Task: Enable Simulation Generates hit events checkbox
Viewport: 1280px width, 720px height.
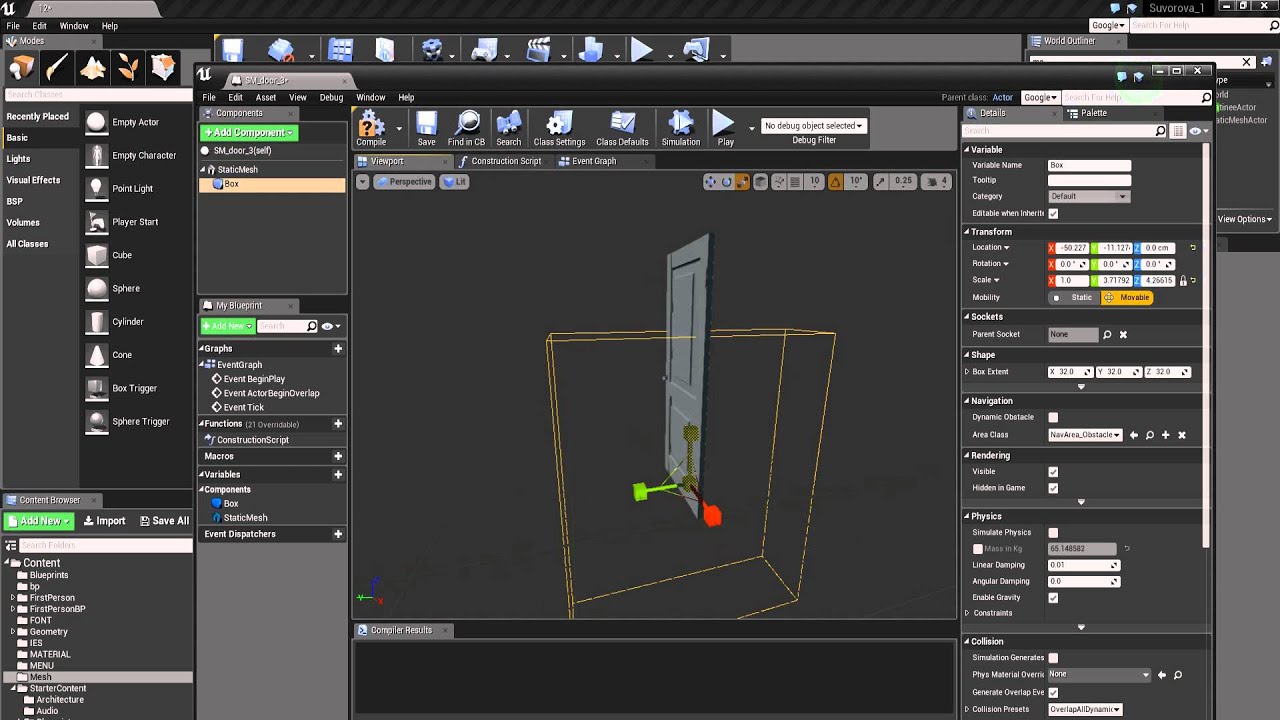Action: [x=1053, y=658]
